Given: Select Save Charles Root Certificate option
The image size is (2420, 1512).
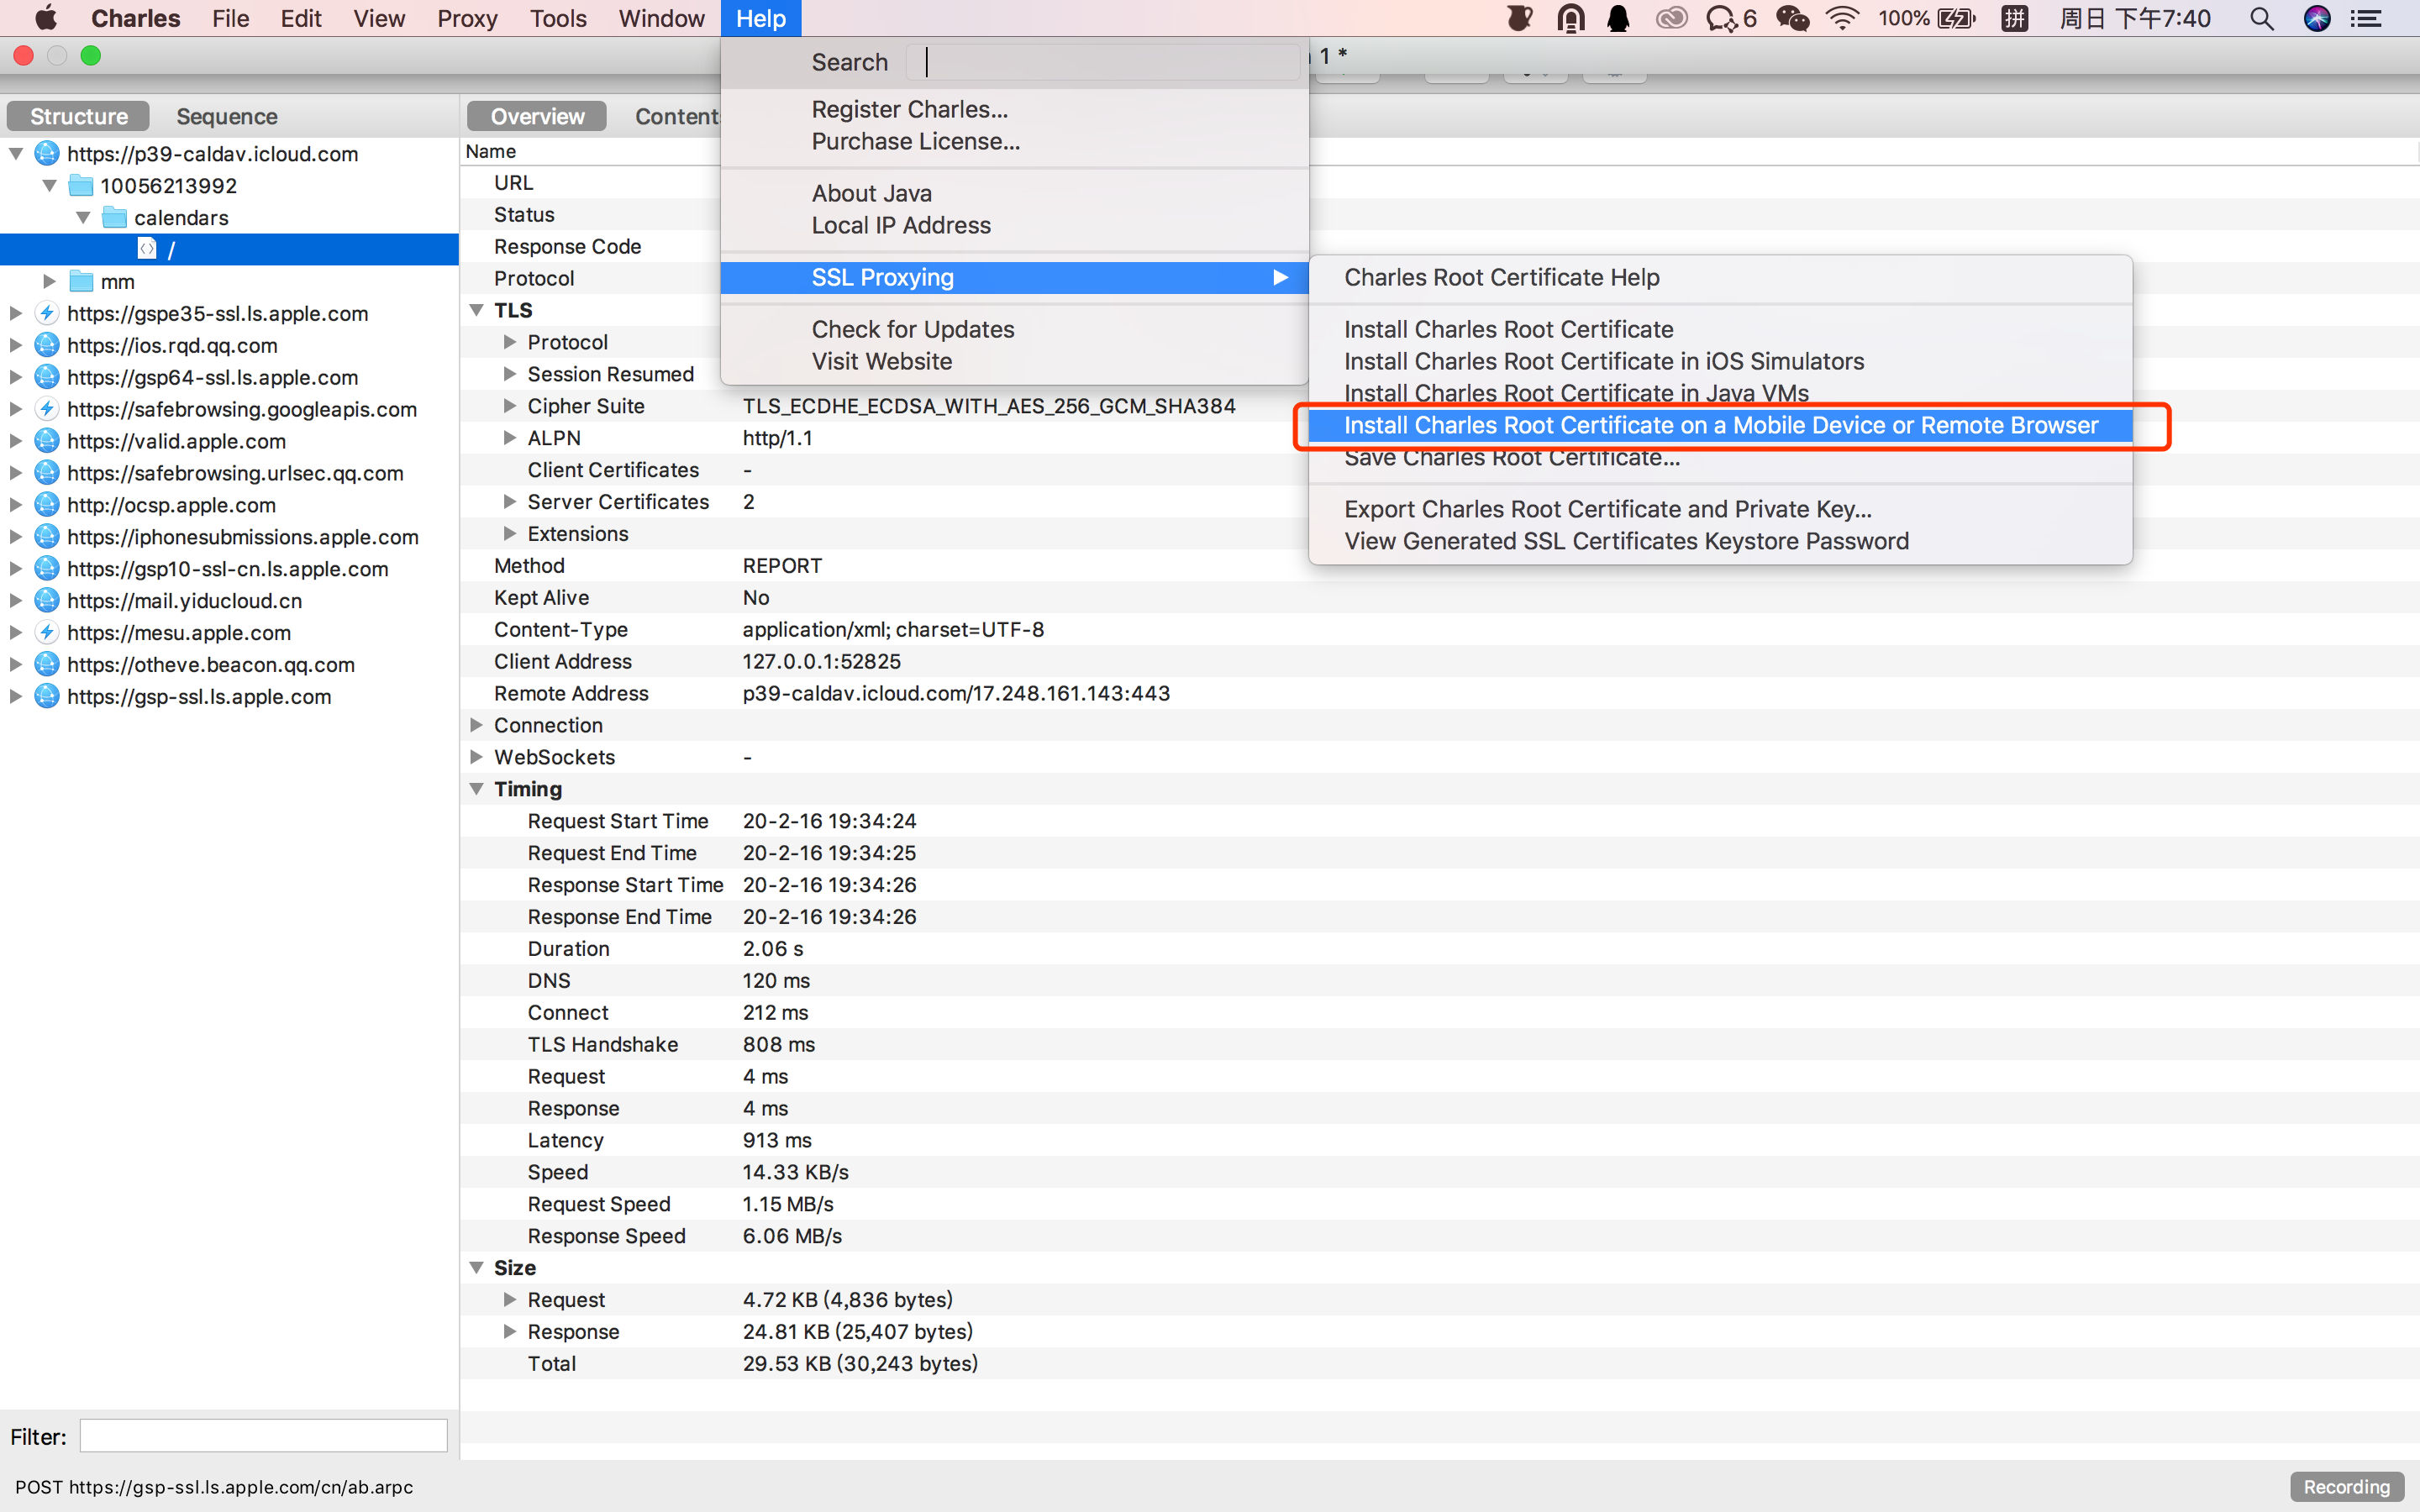Looking at the screenshot, I should click(1511, 459).
